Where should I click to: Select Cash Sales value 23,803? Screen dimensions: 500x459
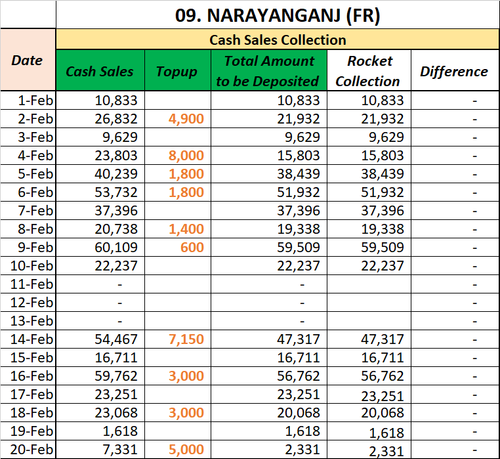[100, 155]
